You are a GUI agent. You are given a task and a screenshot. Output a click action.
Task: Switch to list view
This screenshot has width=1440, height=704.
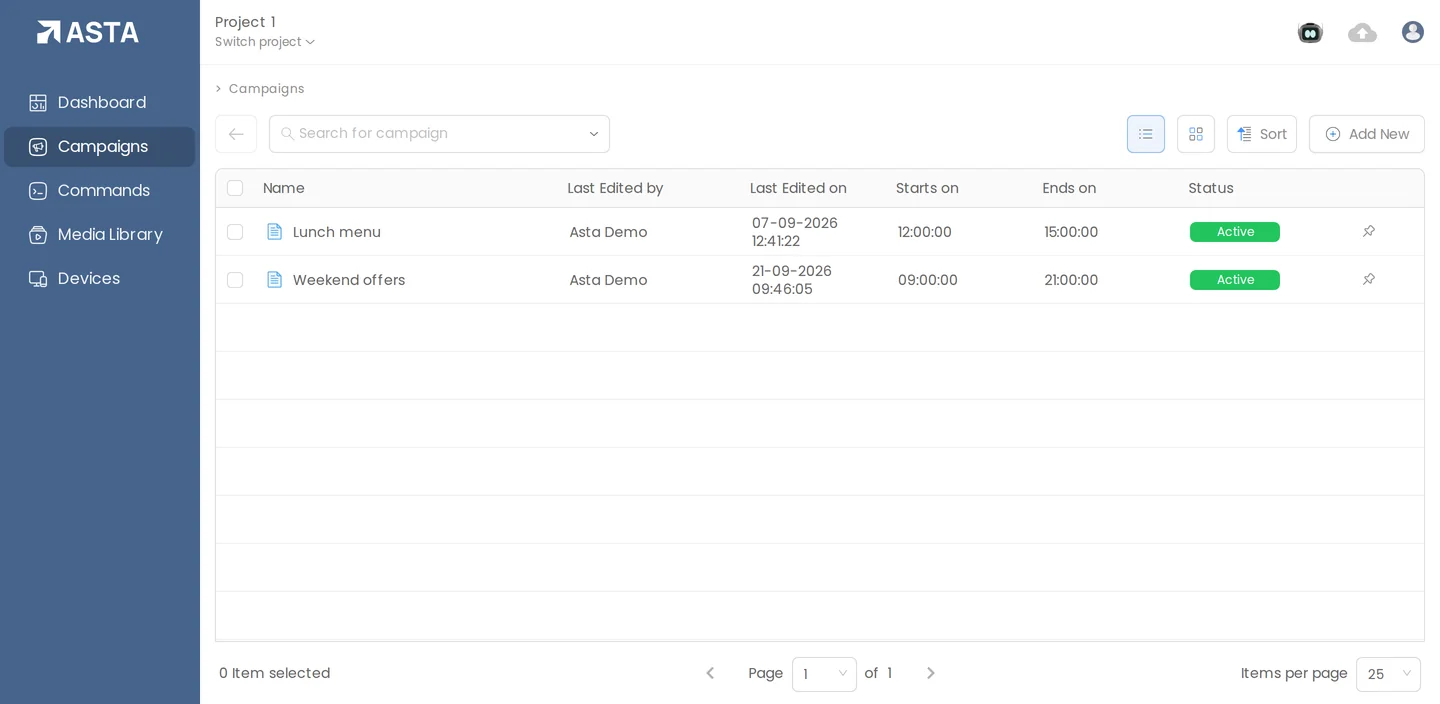click(1146, 134)
